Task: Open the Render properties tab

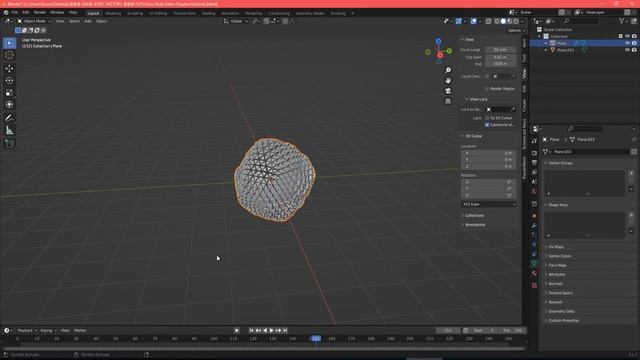Action: tap(534, 153)
